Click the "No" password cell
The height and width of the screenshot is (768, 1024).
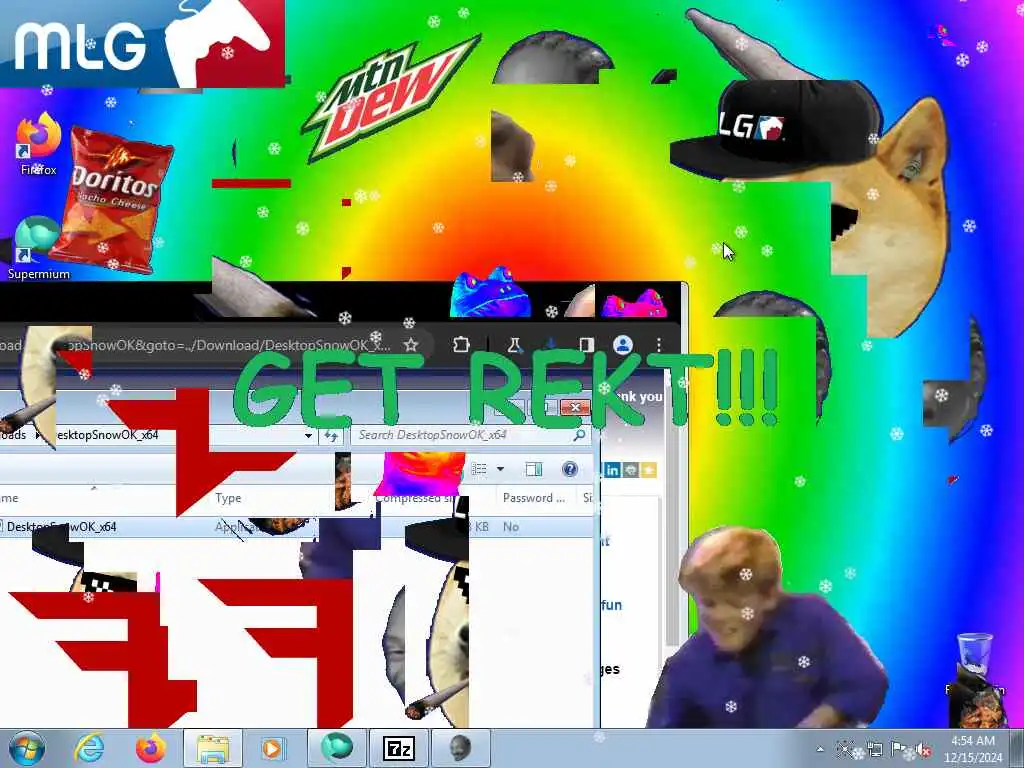(511, 526)
